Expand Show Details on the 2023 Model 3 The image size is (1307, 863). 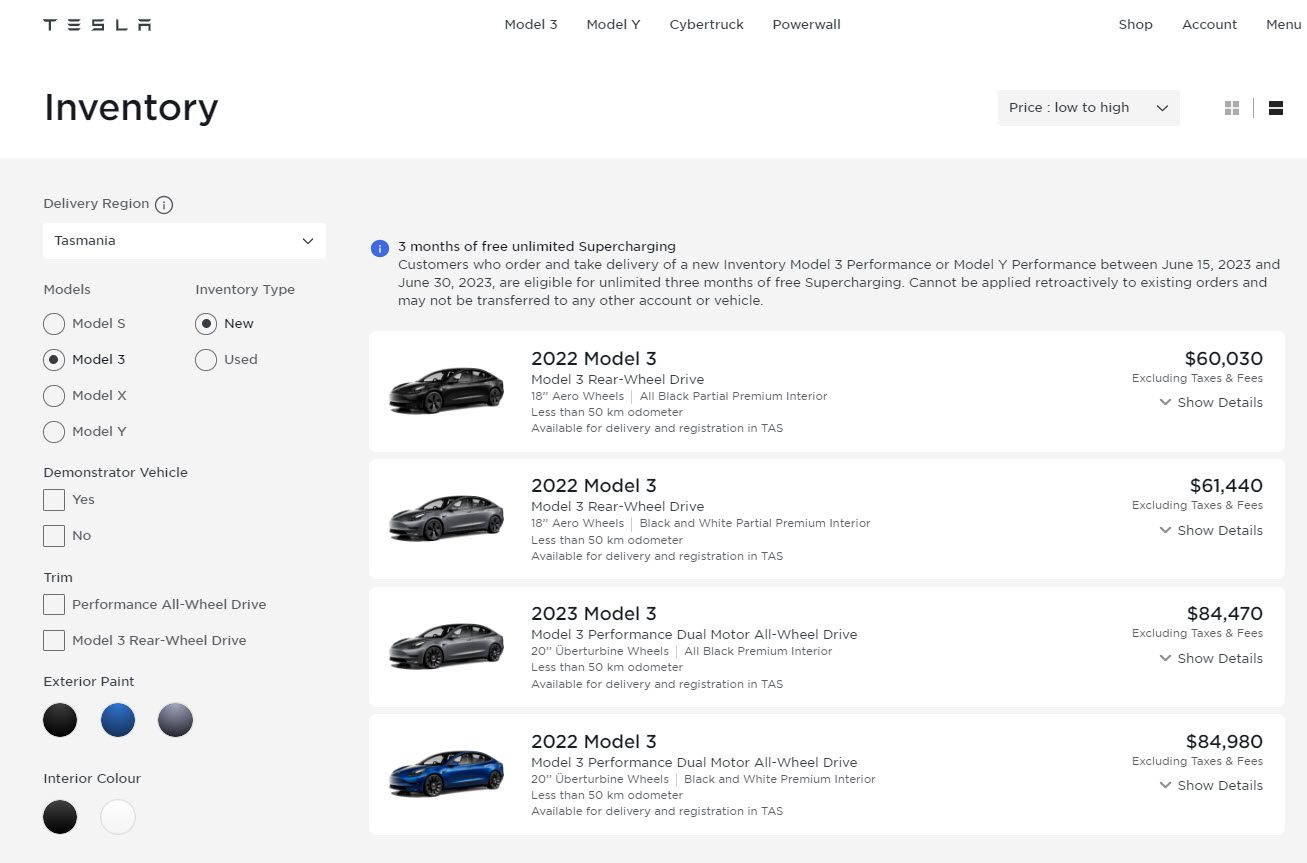point(1210,658)
